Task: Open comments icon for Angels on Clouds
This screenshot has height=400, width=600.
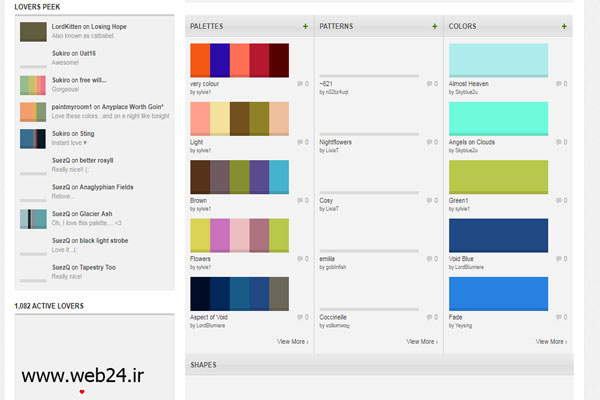Action: click(559, 142)
